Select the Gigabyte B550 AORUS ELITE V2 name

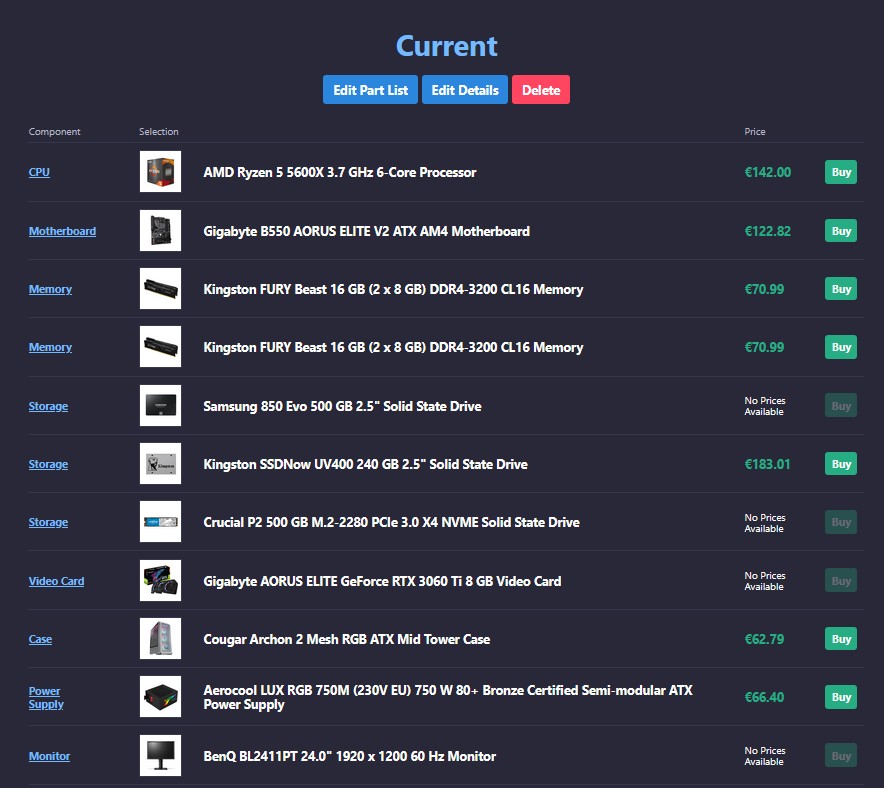pos(366,231)
